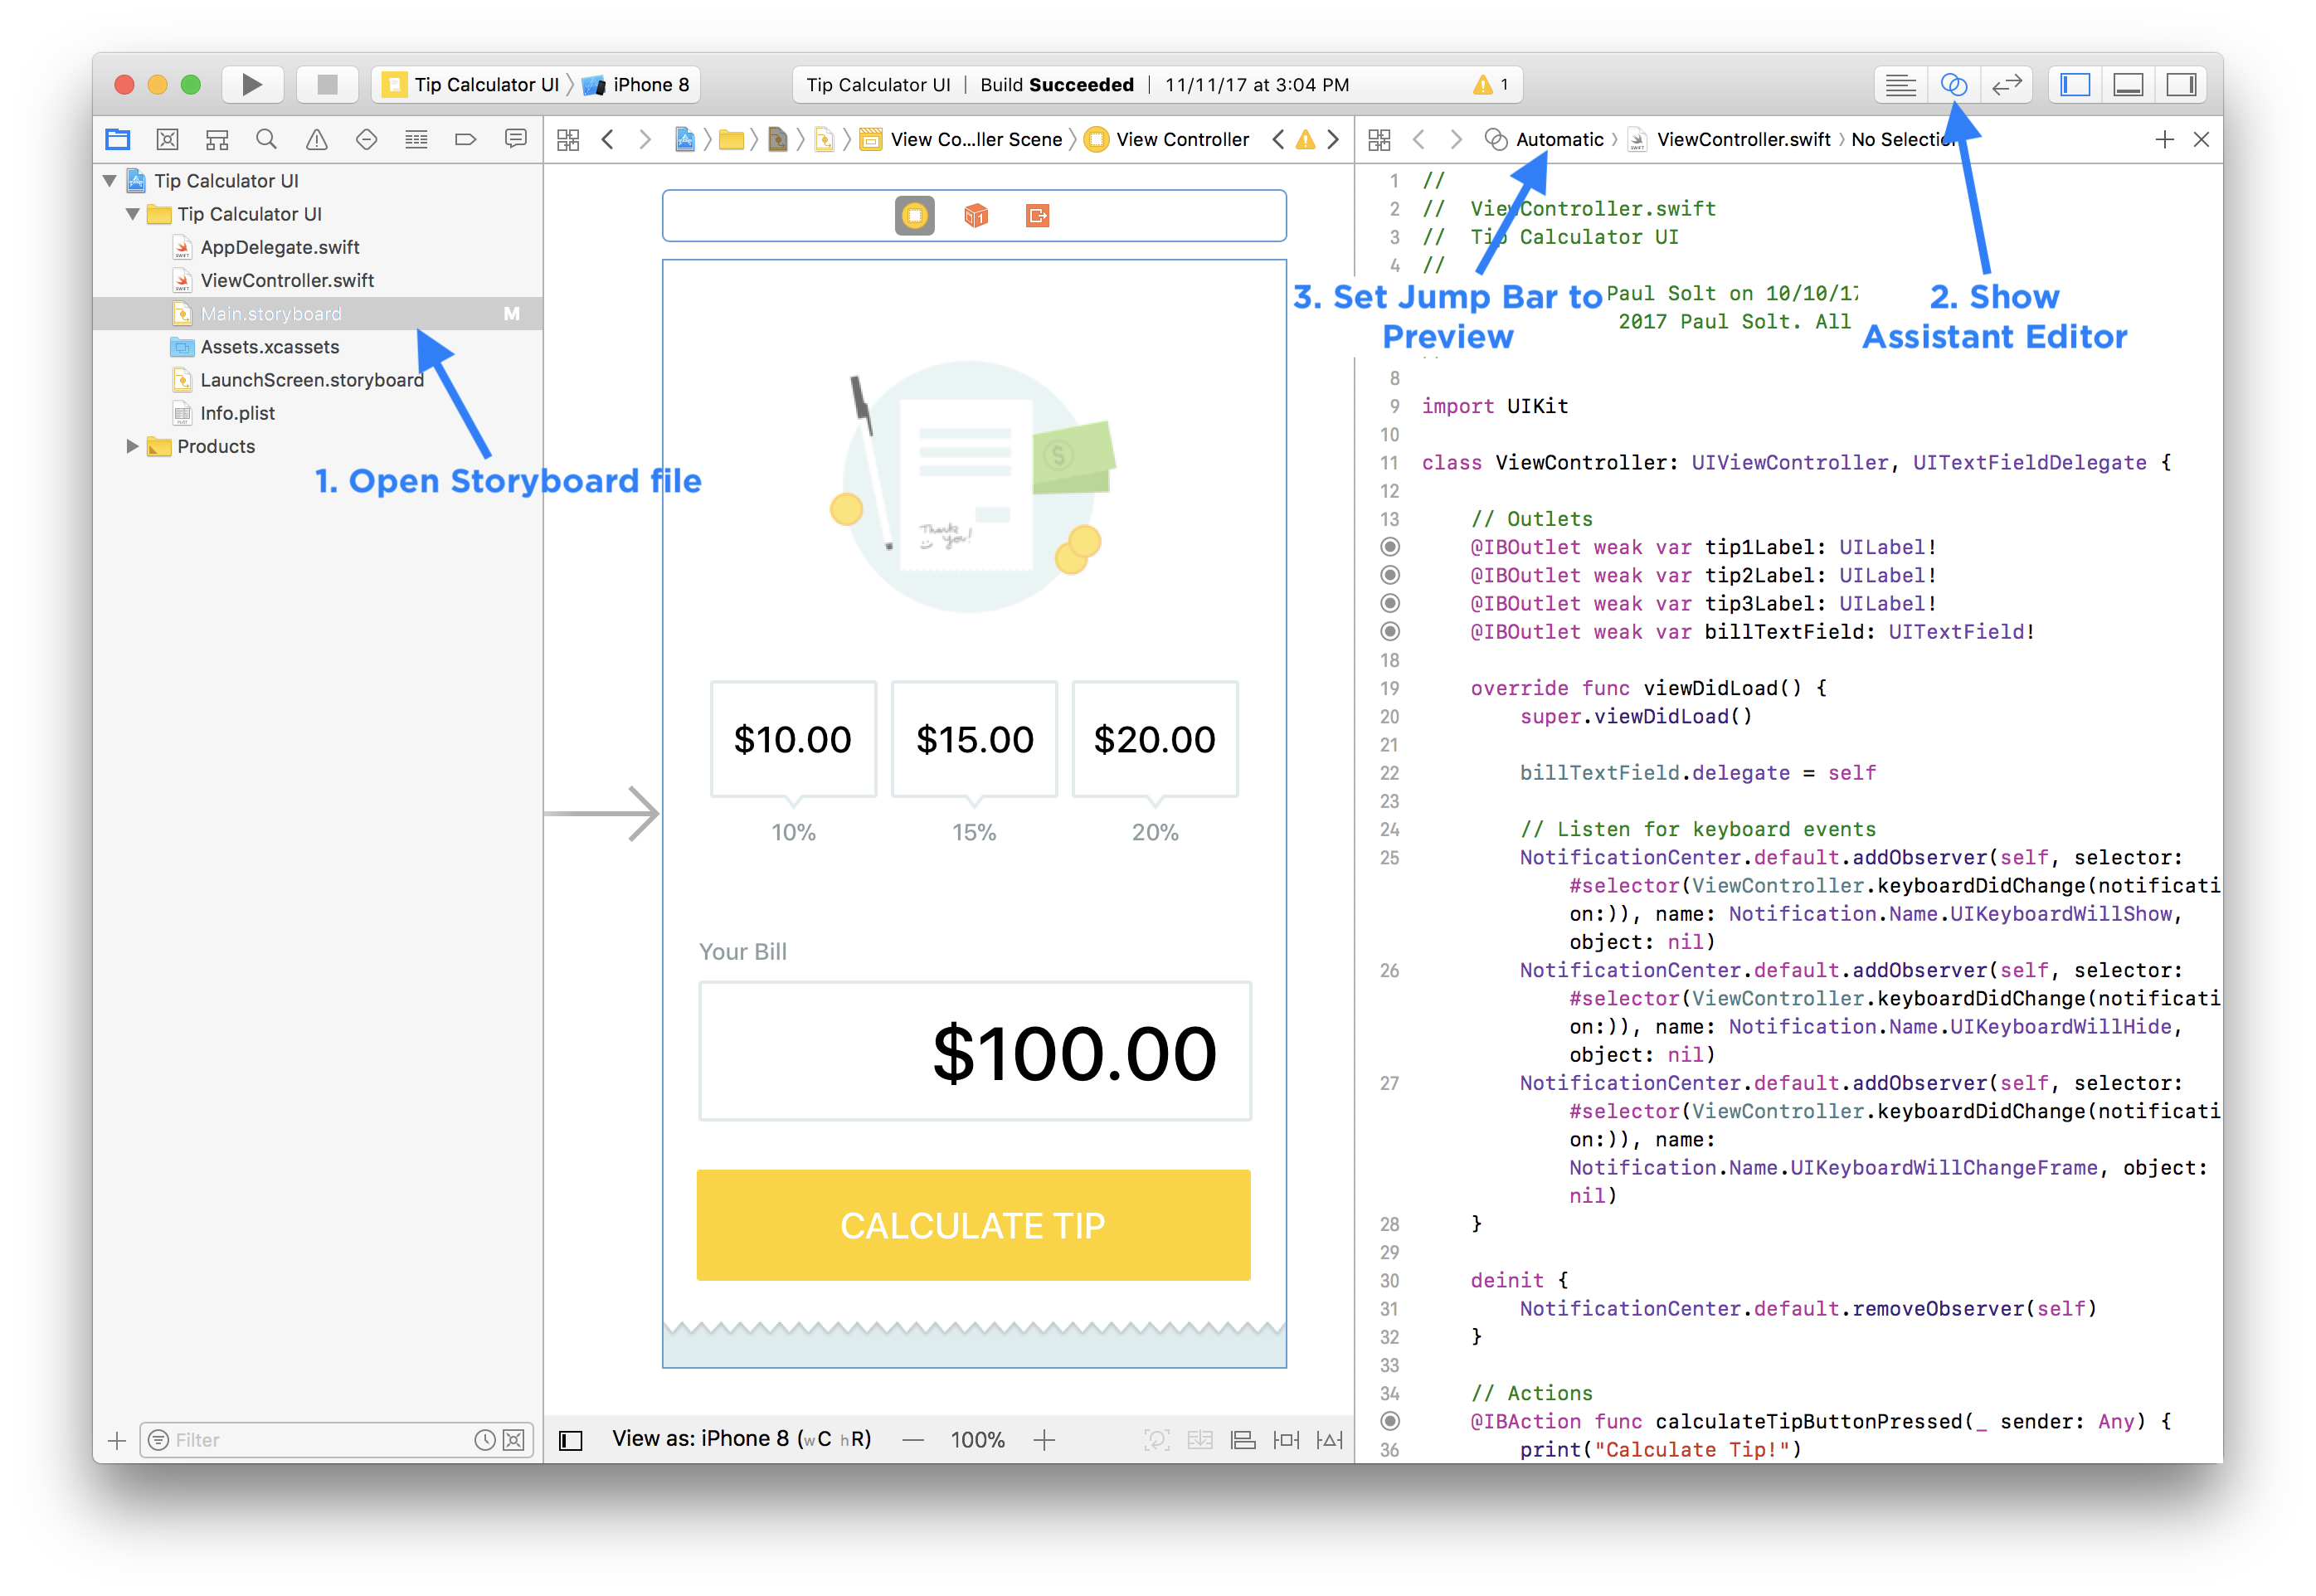Click the CALCULATE TIP button preview
This screenshot has height=1596, width=2316.
(x=973, y=1227)
